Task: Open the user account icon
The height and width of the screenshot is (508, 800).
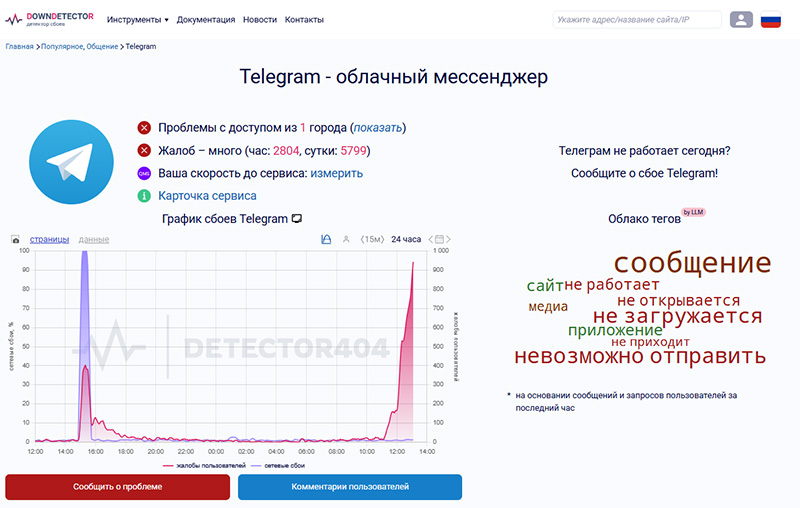Action: pyautogui.click(x=741, y=19)
